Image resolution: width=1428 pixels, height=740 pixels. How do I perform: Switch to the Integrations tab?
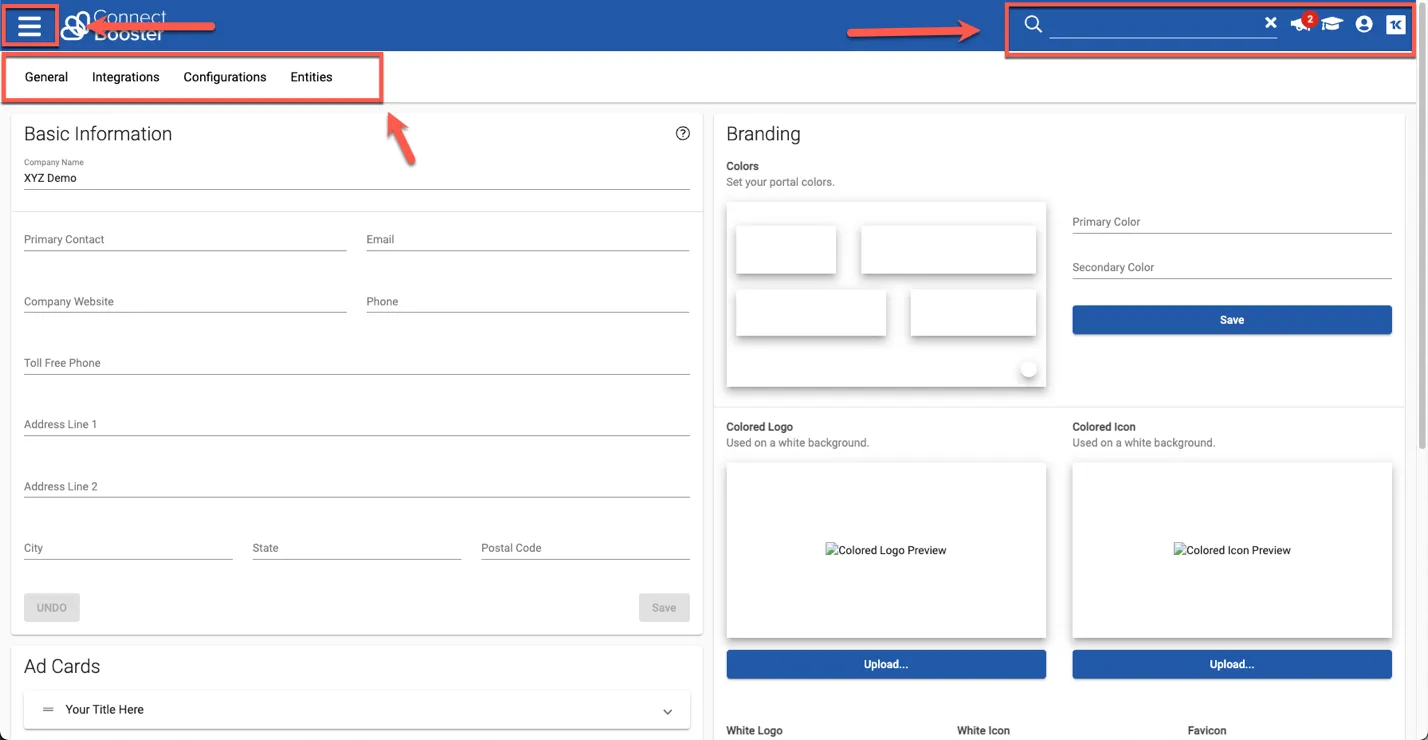(x=125, y=77)
